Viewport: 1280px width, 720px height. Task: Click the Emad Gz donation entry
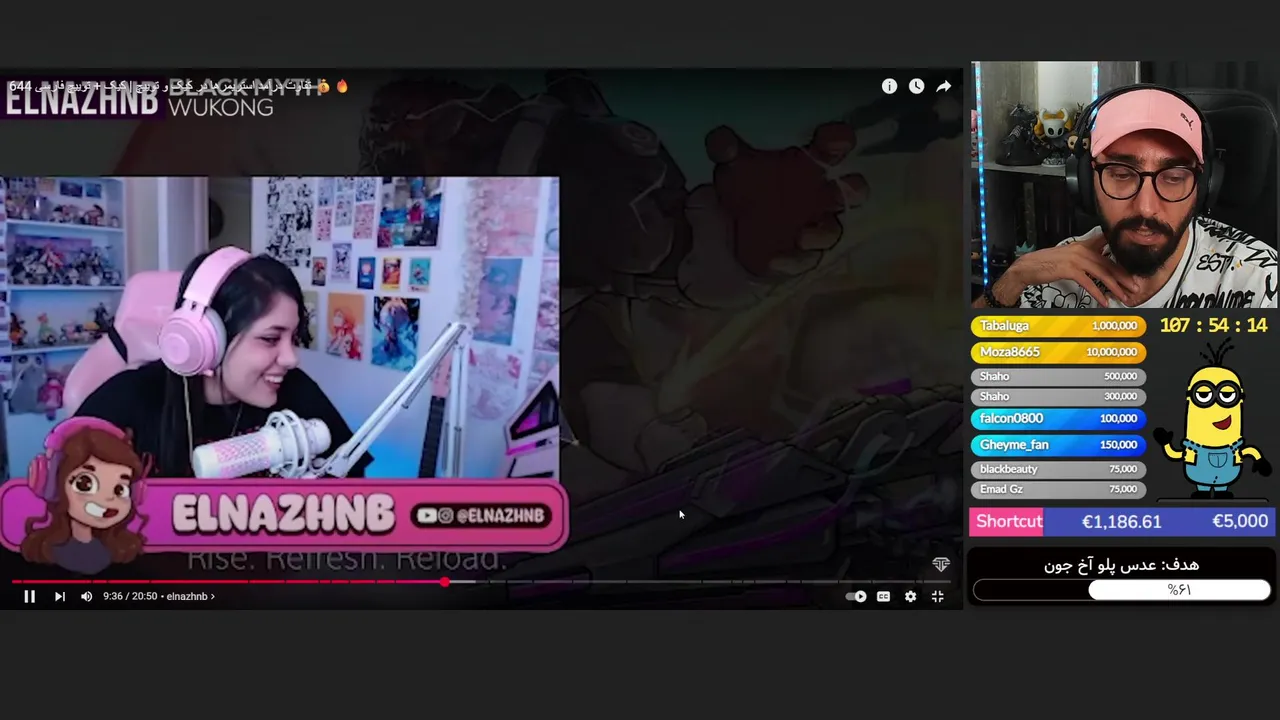point(1058,489)
